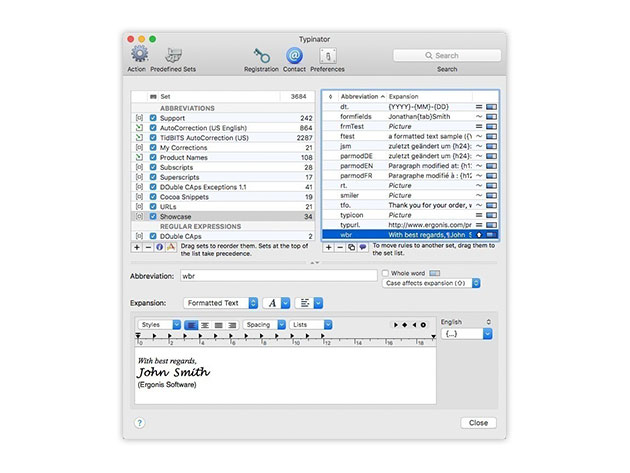This screenshot has width=630, height=473.
Task: Open the Registration keys icon
Action: [x=261, y=55]
